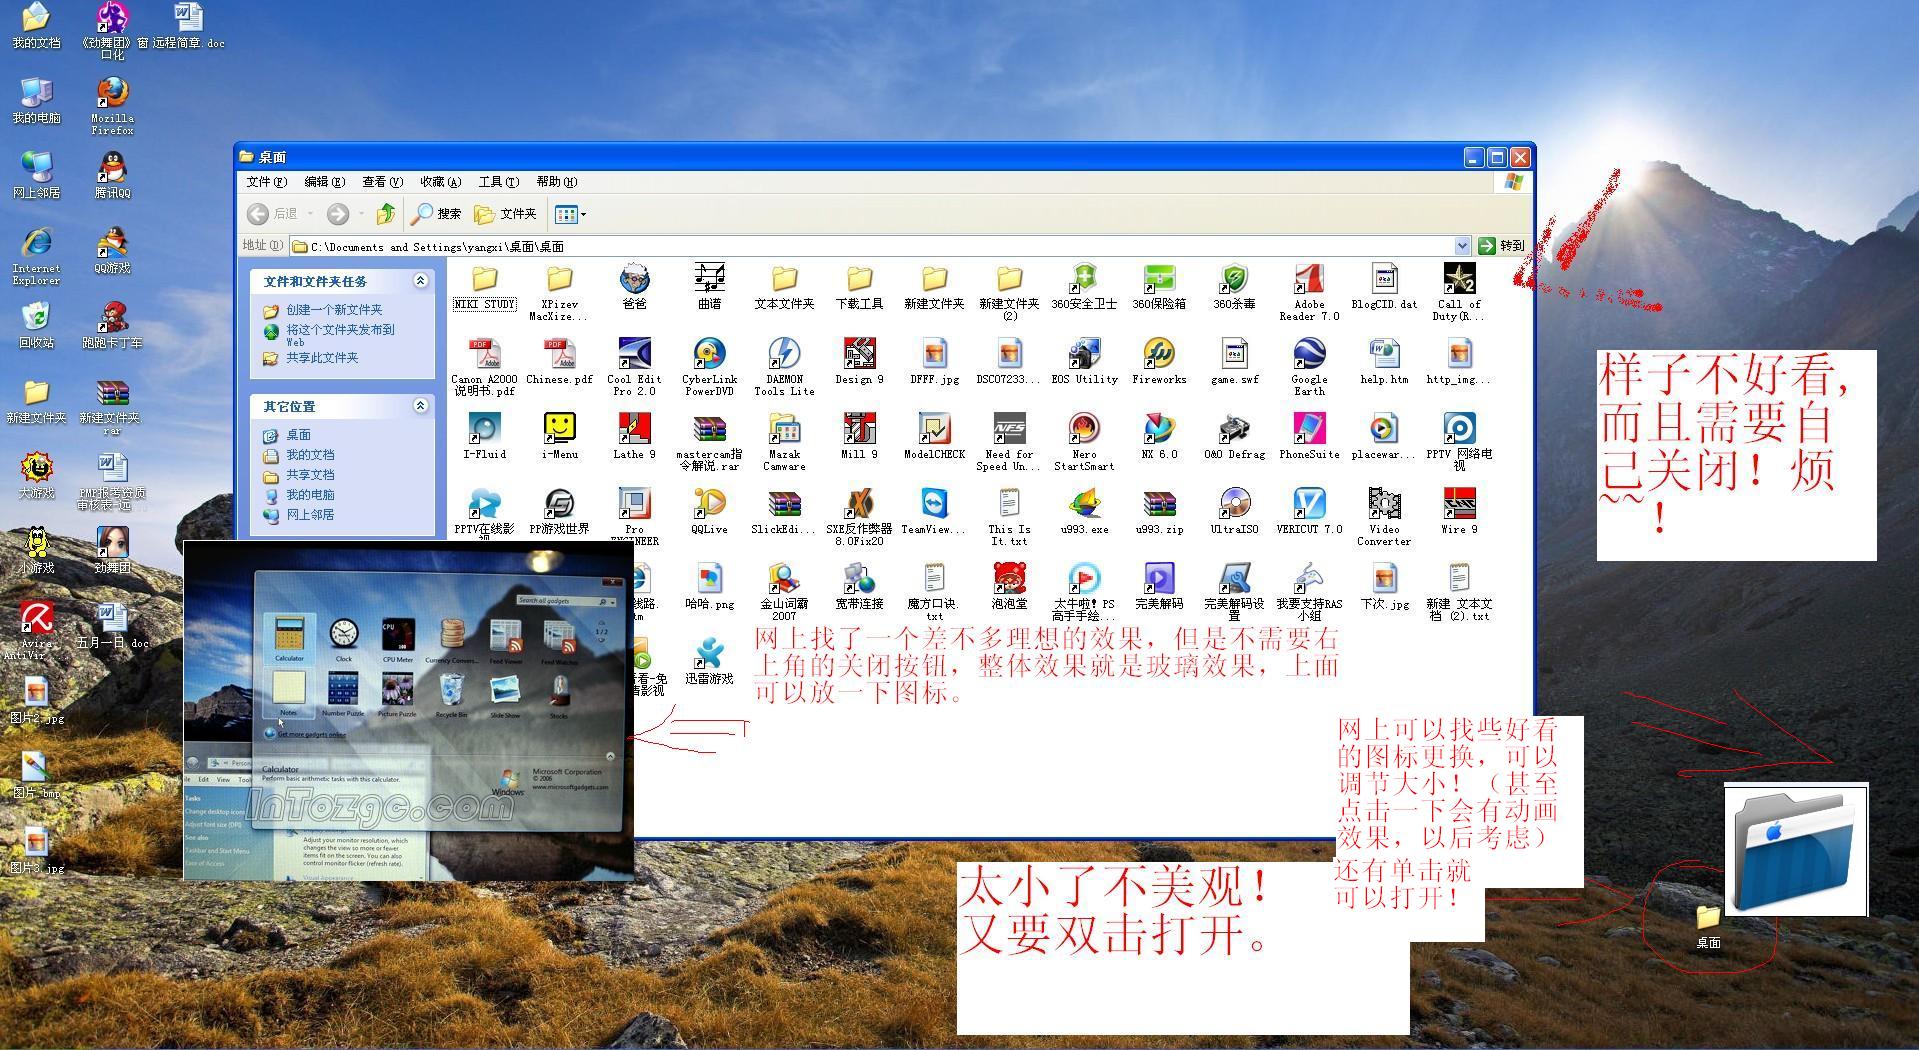Click 将这个文件夹发布到 Web link

coord(340,335)
